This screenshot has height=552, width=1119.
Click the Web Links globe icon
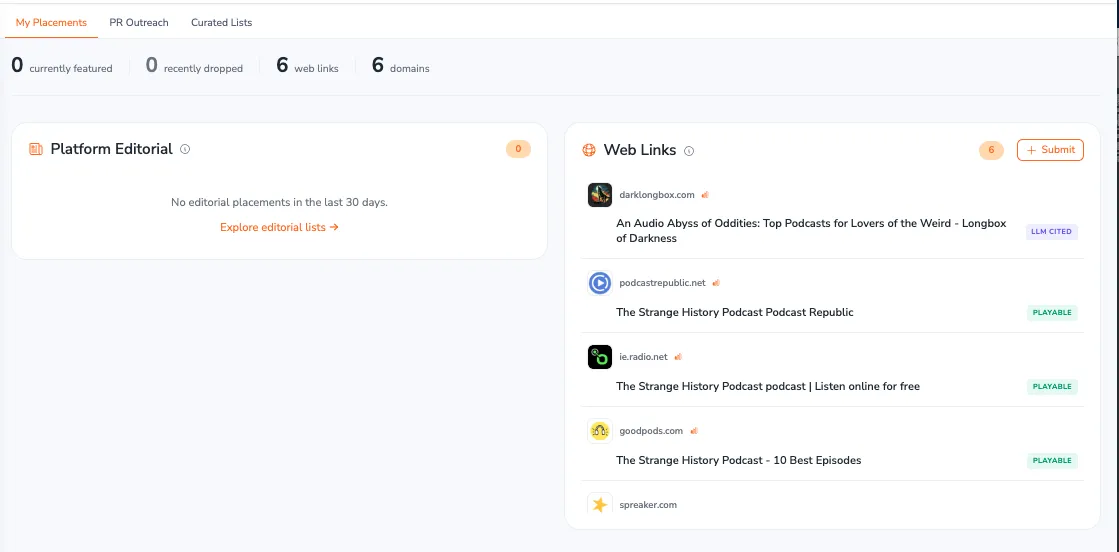click(x=589, y=150)
